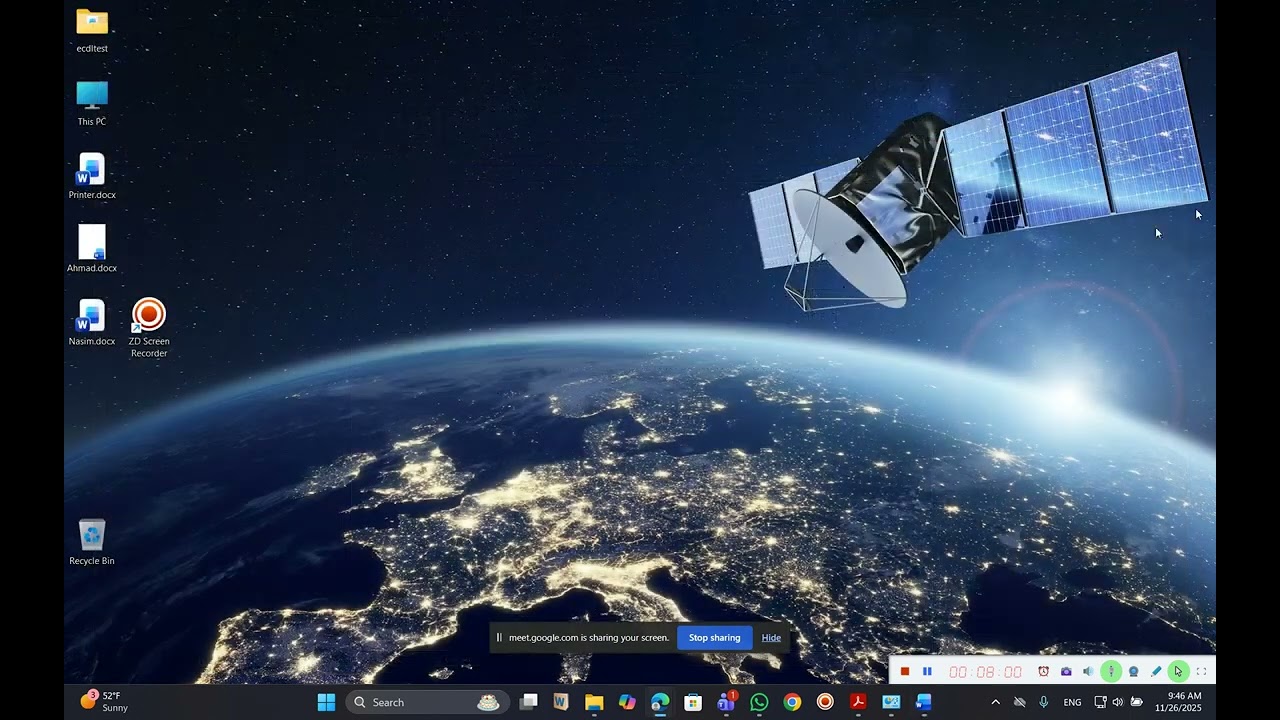Switch to Microsoft Word in the taskbar
Image resolution: width=1280 pixels, height=720 pixels.
coord(924,702)
